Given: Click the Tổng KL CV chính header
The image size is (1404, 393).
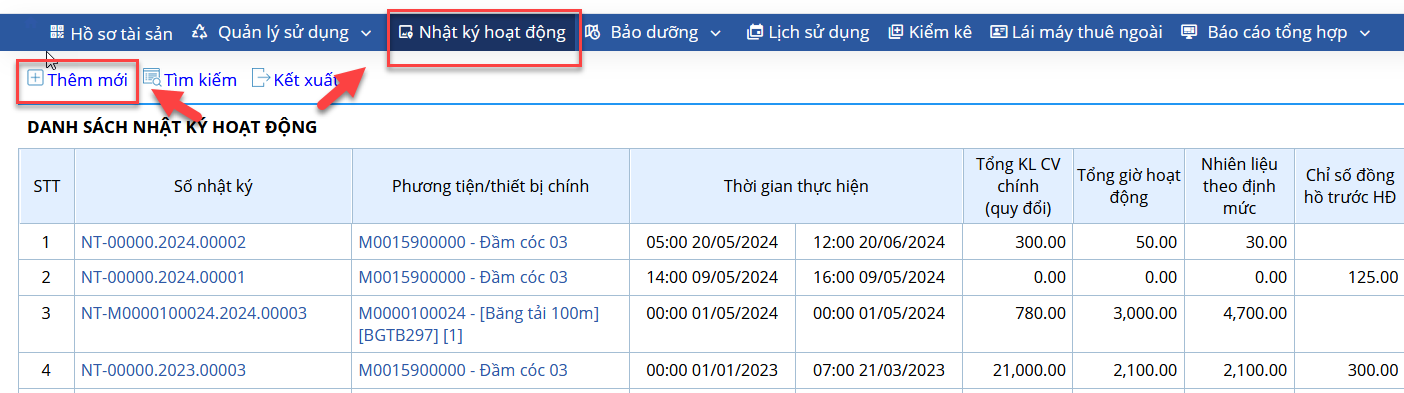Looking at the screenshot, I should click(1018, 186).
